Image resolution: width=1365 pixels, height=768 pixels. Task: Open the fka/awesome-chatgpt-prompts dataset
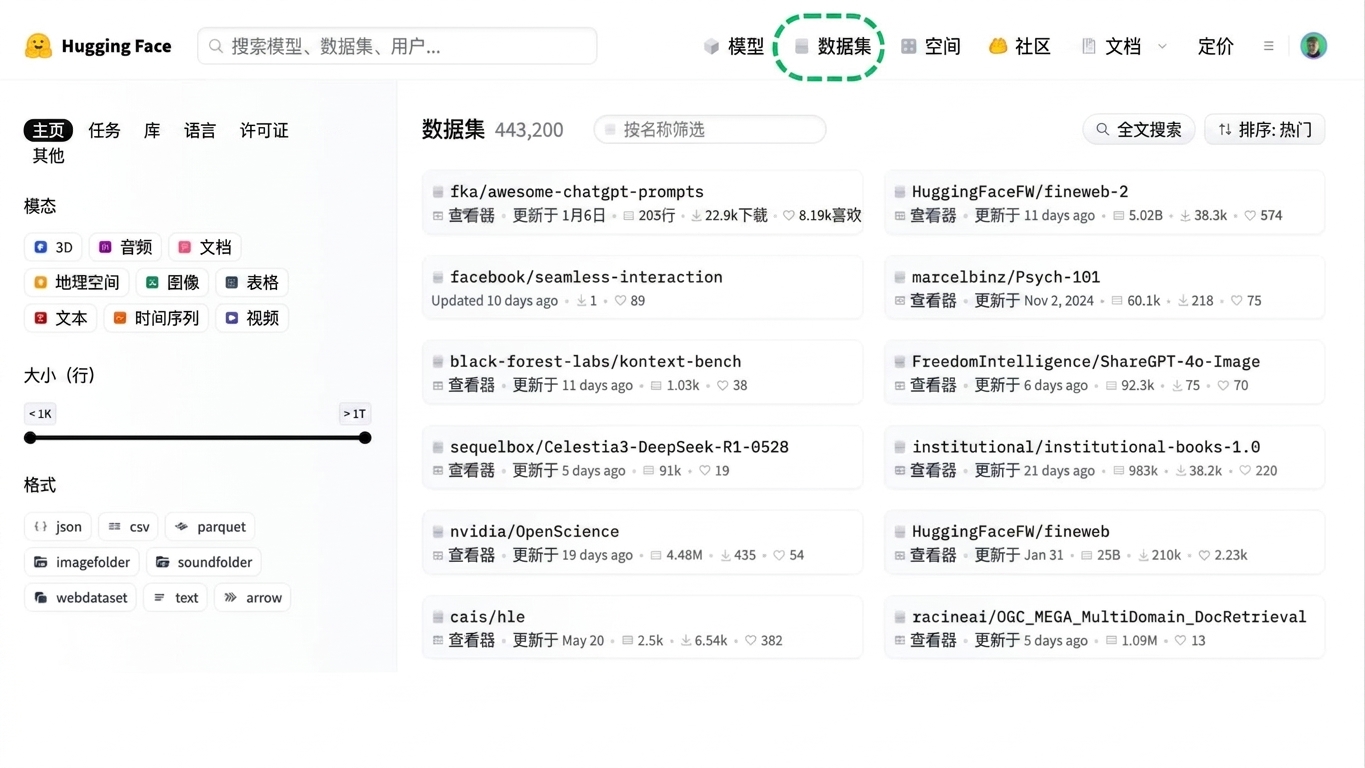[x=577, y=192]
